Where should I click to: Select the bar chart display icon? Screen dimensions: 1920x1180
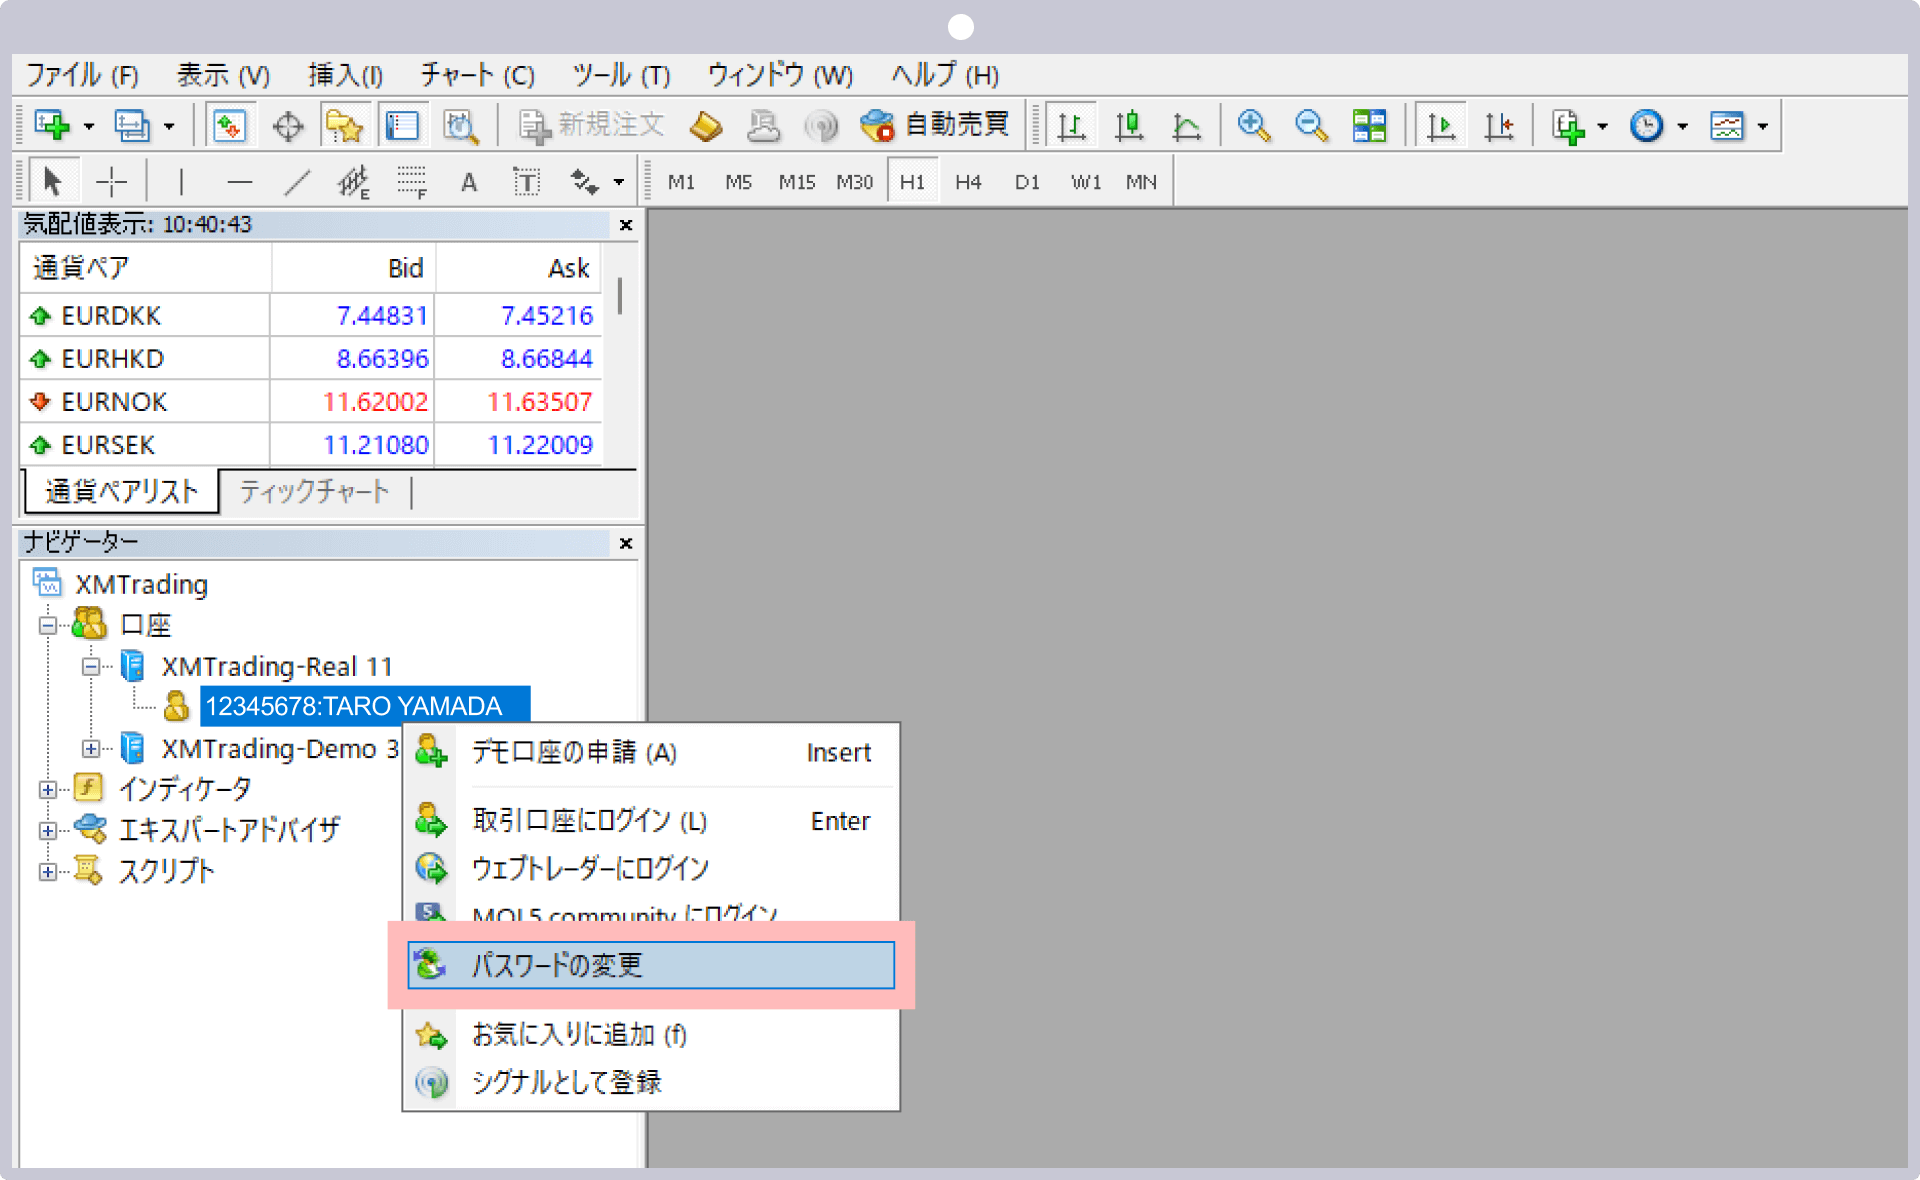point(1071,126)
